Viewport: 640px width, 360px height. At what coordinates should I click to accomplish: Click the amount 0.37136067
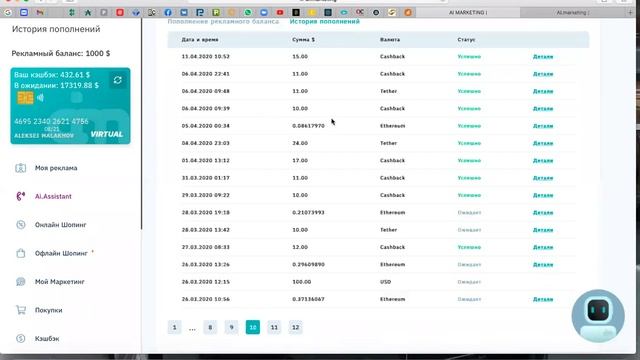(309, 299)
